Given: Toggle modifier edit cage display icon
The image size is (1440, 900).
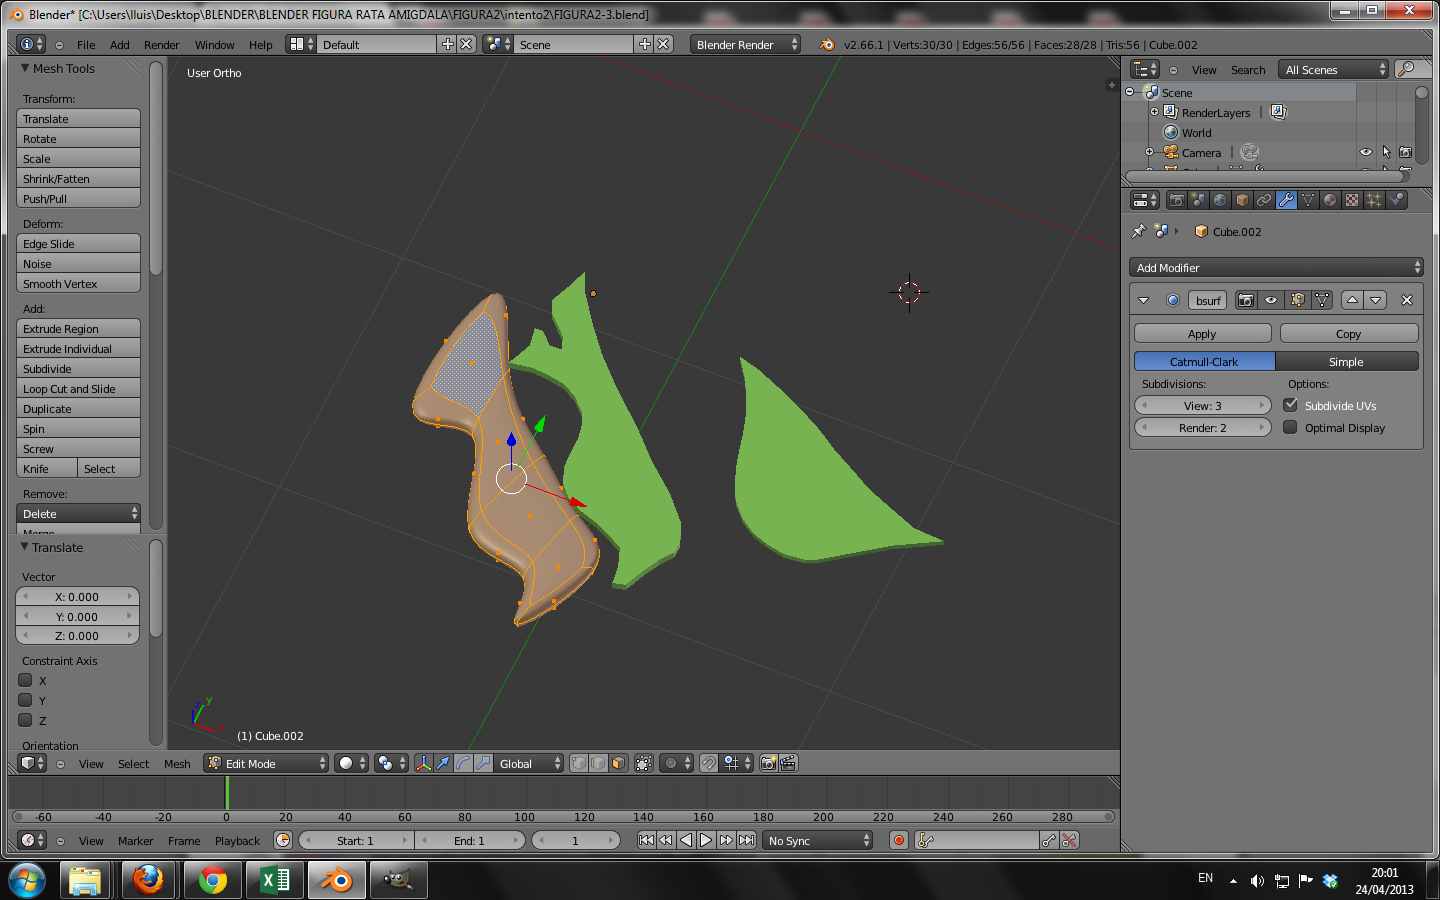Looking at the screenshot, I should tap(1322, 300).
